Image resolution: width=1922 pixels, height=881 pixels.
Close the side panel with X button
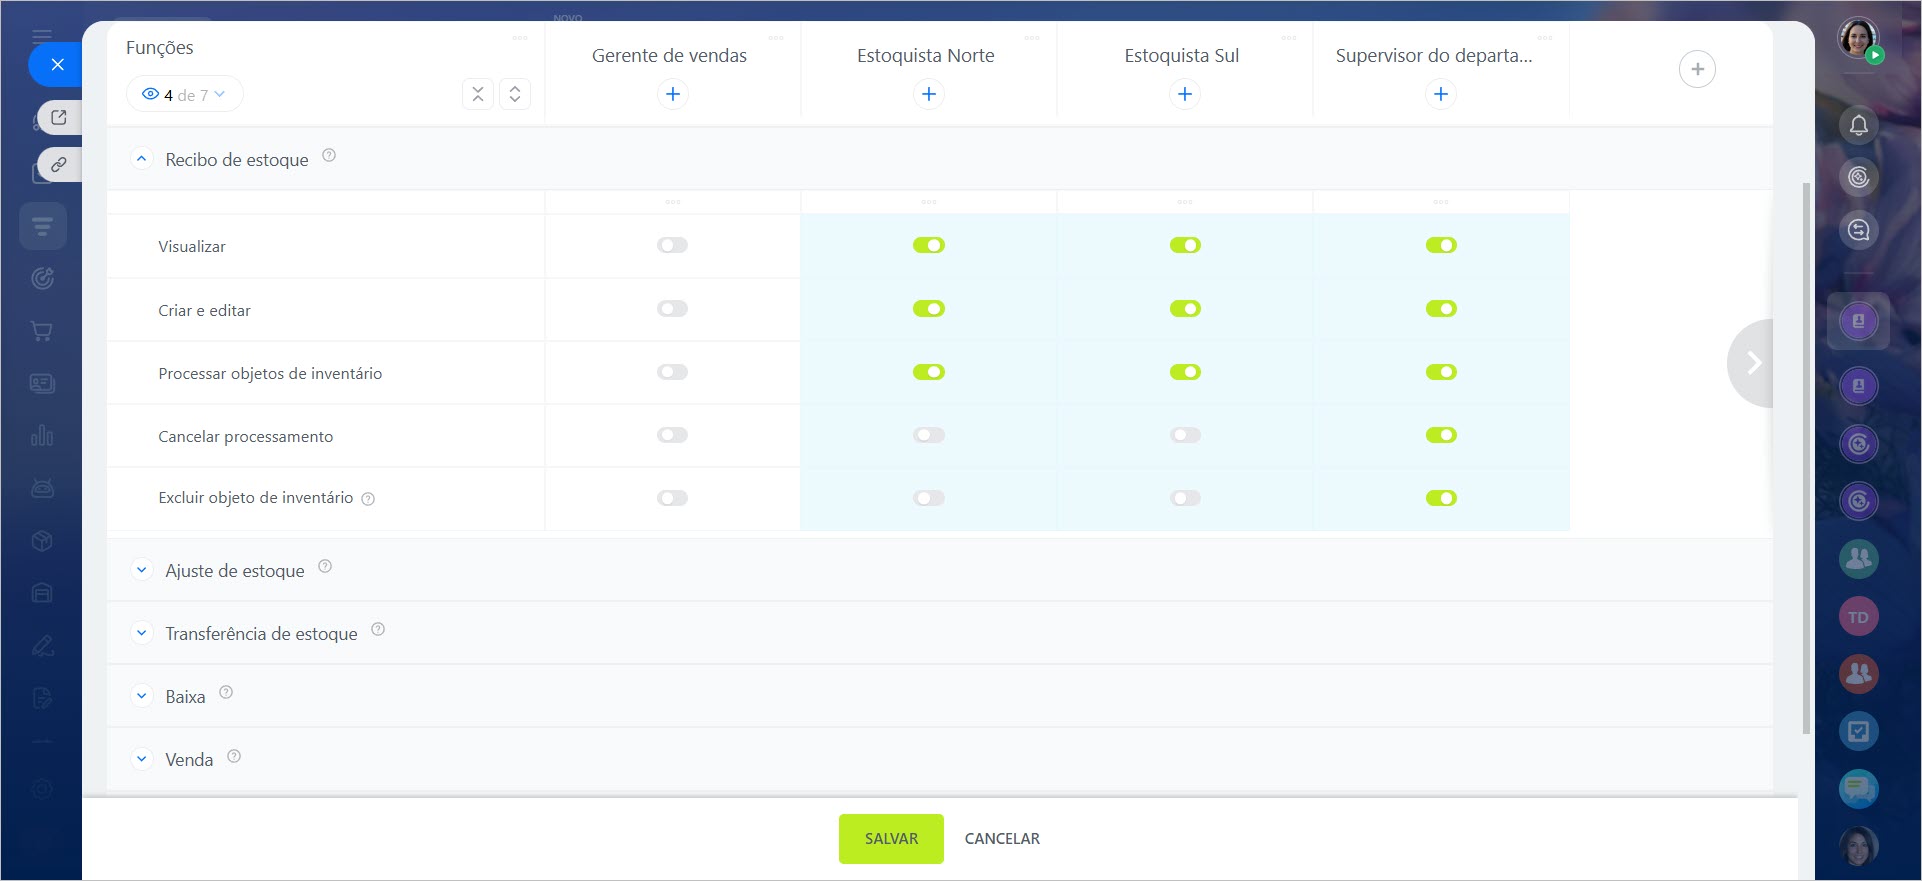(x=57, y=65)
